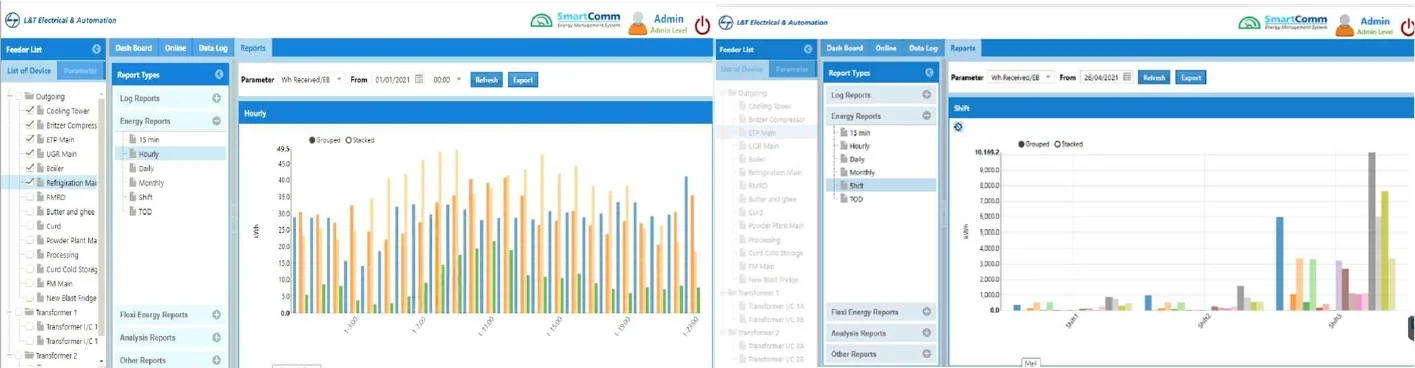Image resolution: width=1415 pixels, height=368 pixels.
Task: Click the From date field in right window
Action: 1101,77
